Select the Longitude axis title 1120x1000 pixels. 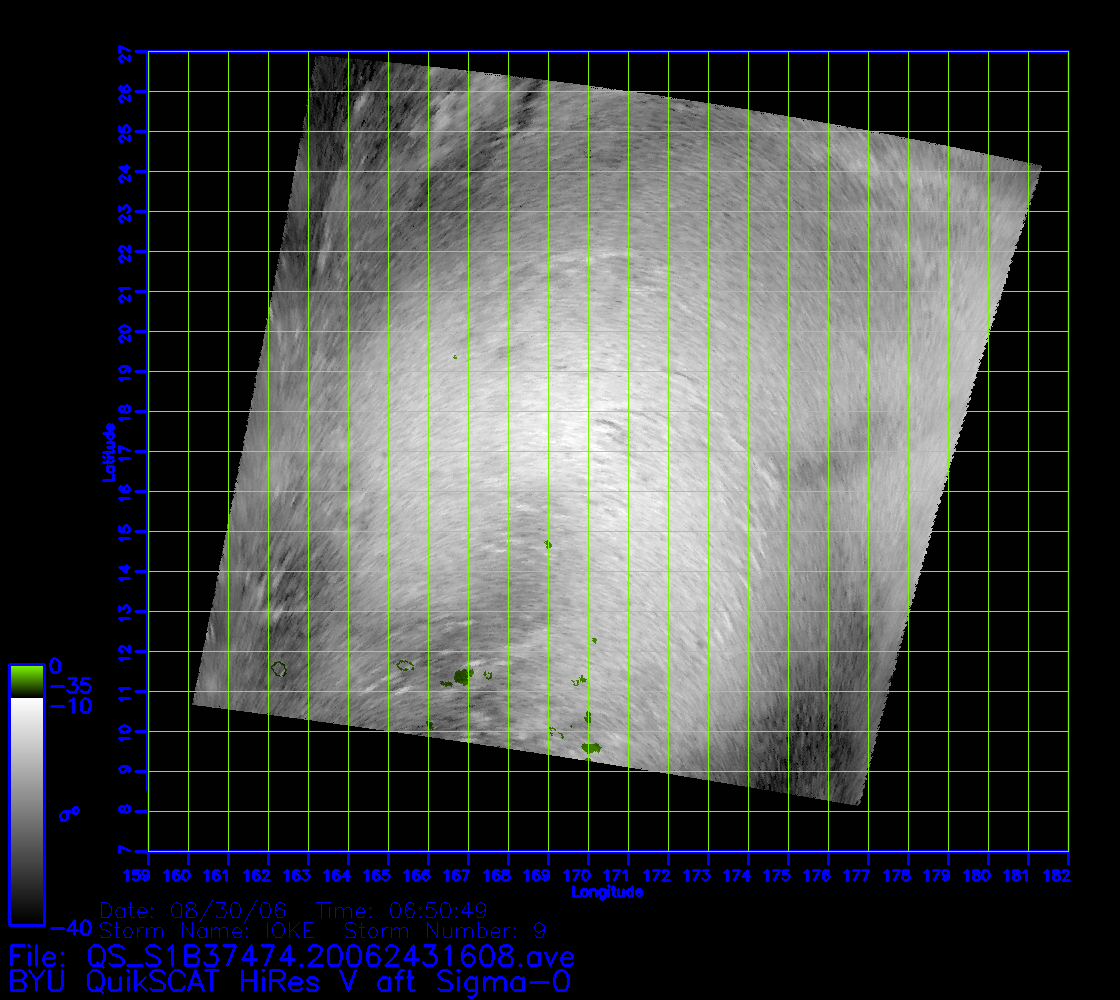click(x=606, y=892)
